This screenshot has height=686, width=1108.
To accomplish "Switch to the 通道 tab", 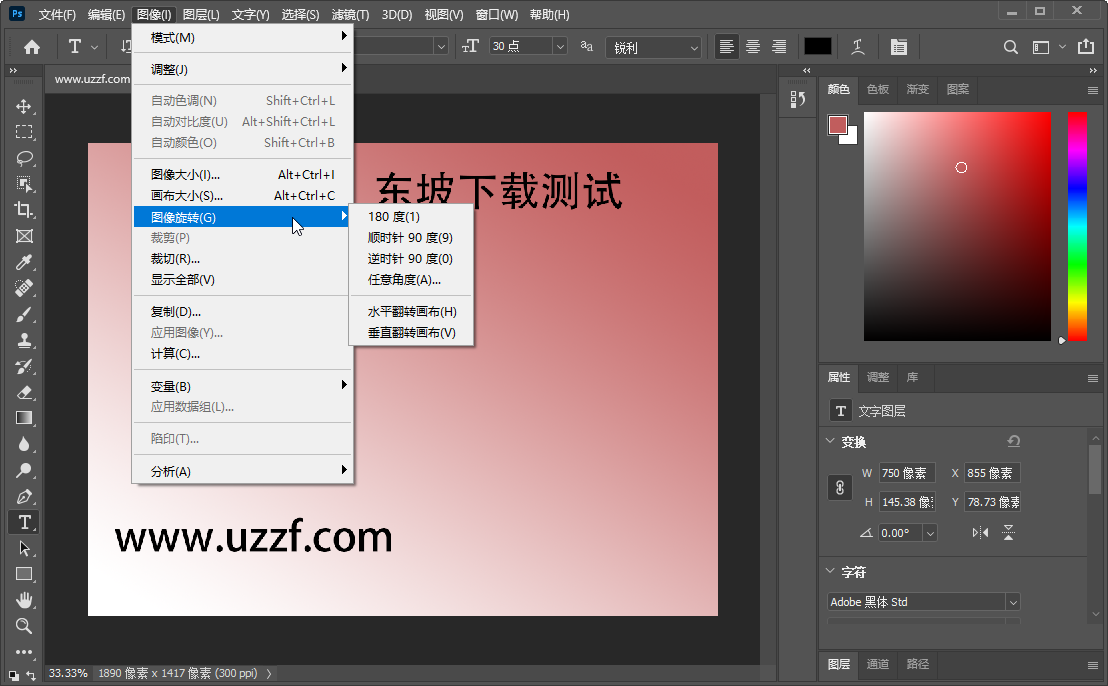I will click(x=878, y=664).
